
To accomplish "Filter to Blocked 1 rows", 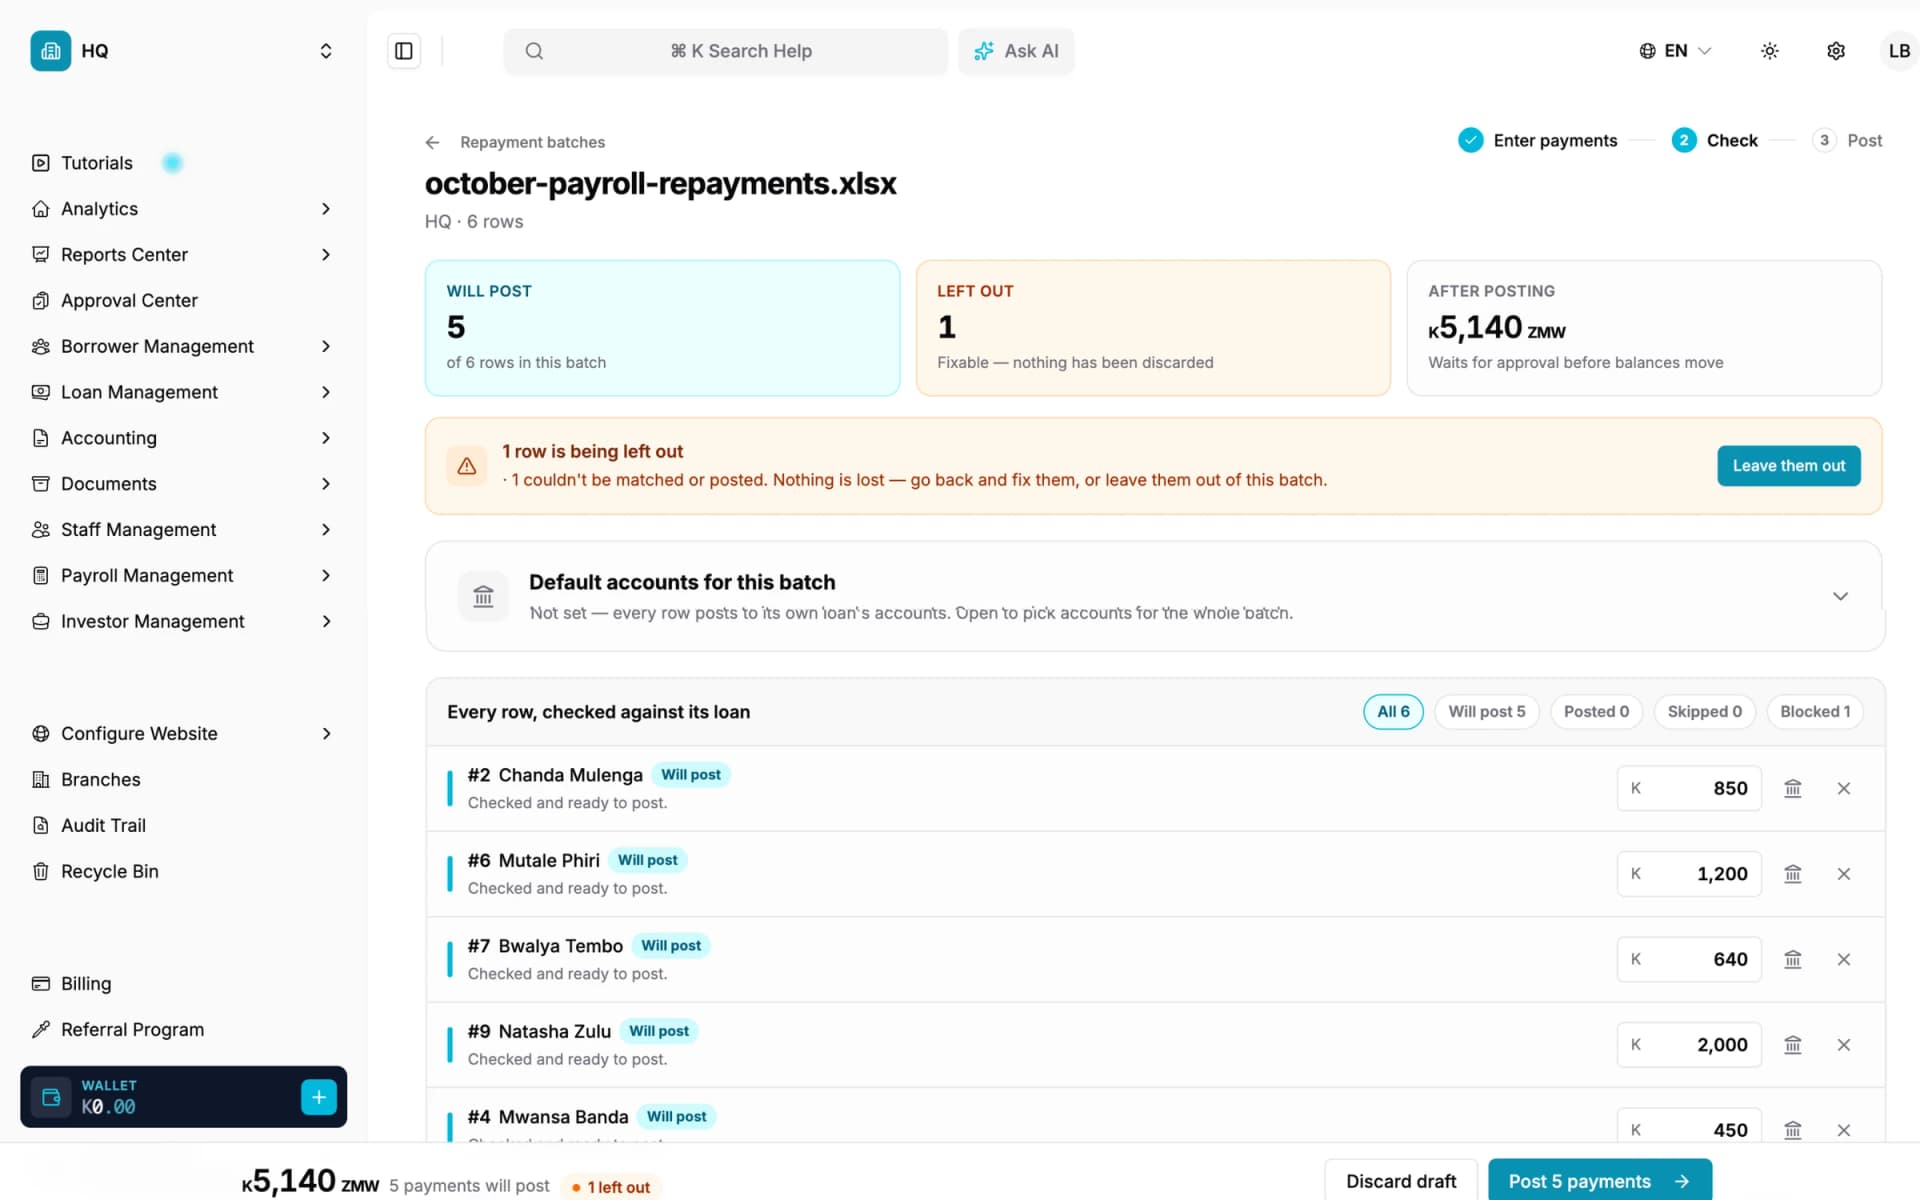I will 1815,712.
